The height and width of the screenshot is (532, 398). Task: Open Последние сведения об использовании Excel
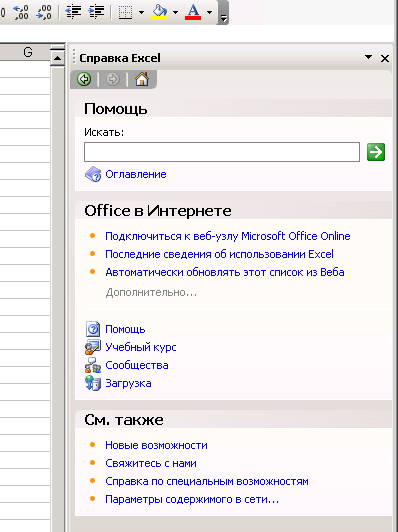point(219,254)
